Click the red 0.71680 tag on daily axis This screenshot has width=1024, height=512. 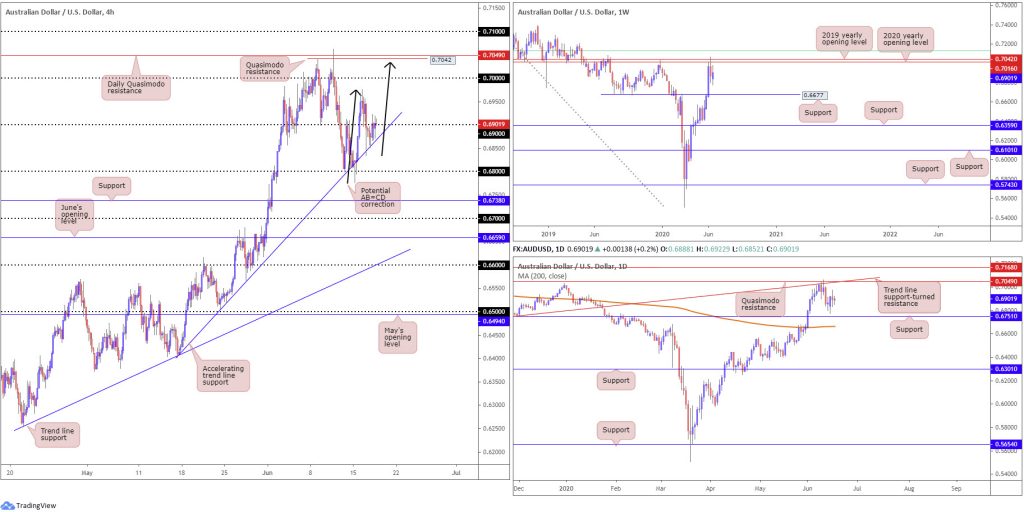click(x=1007, y=268)
